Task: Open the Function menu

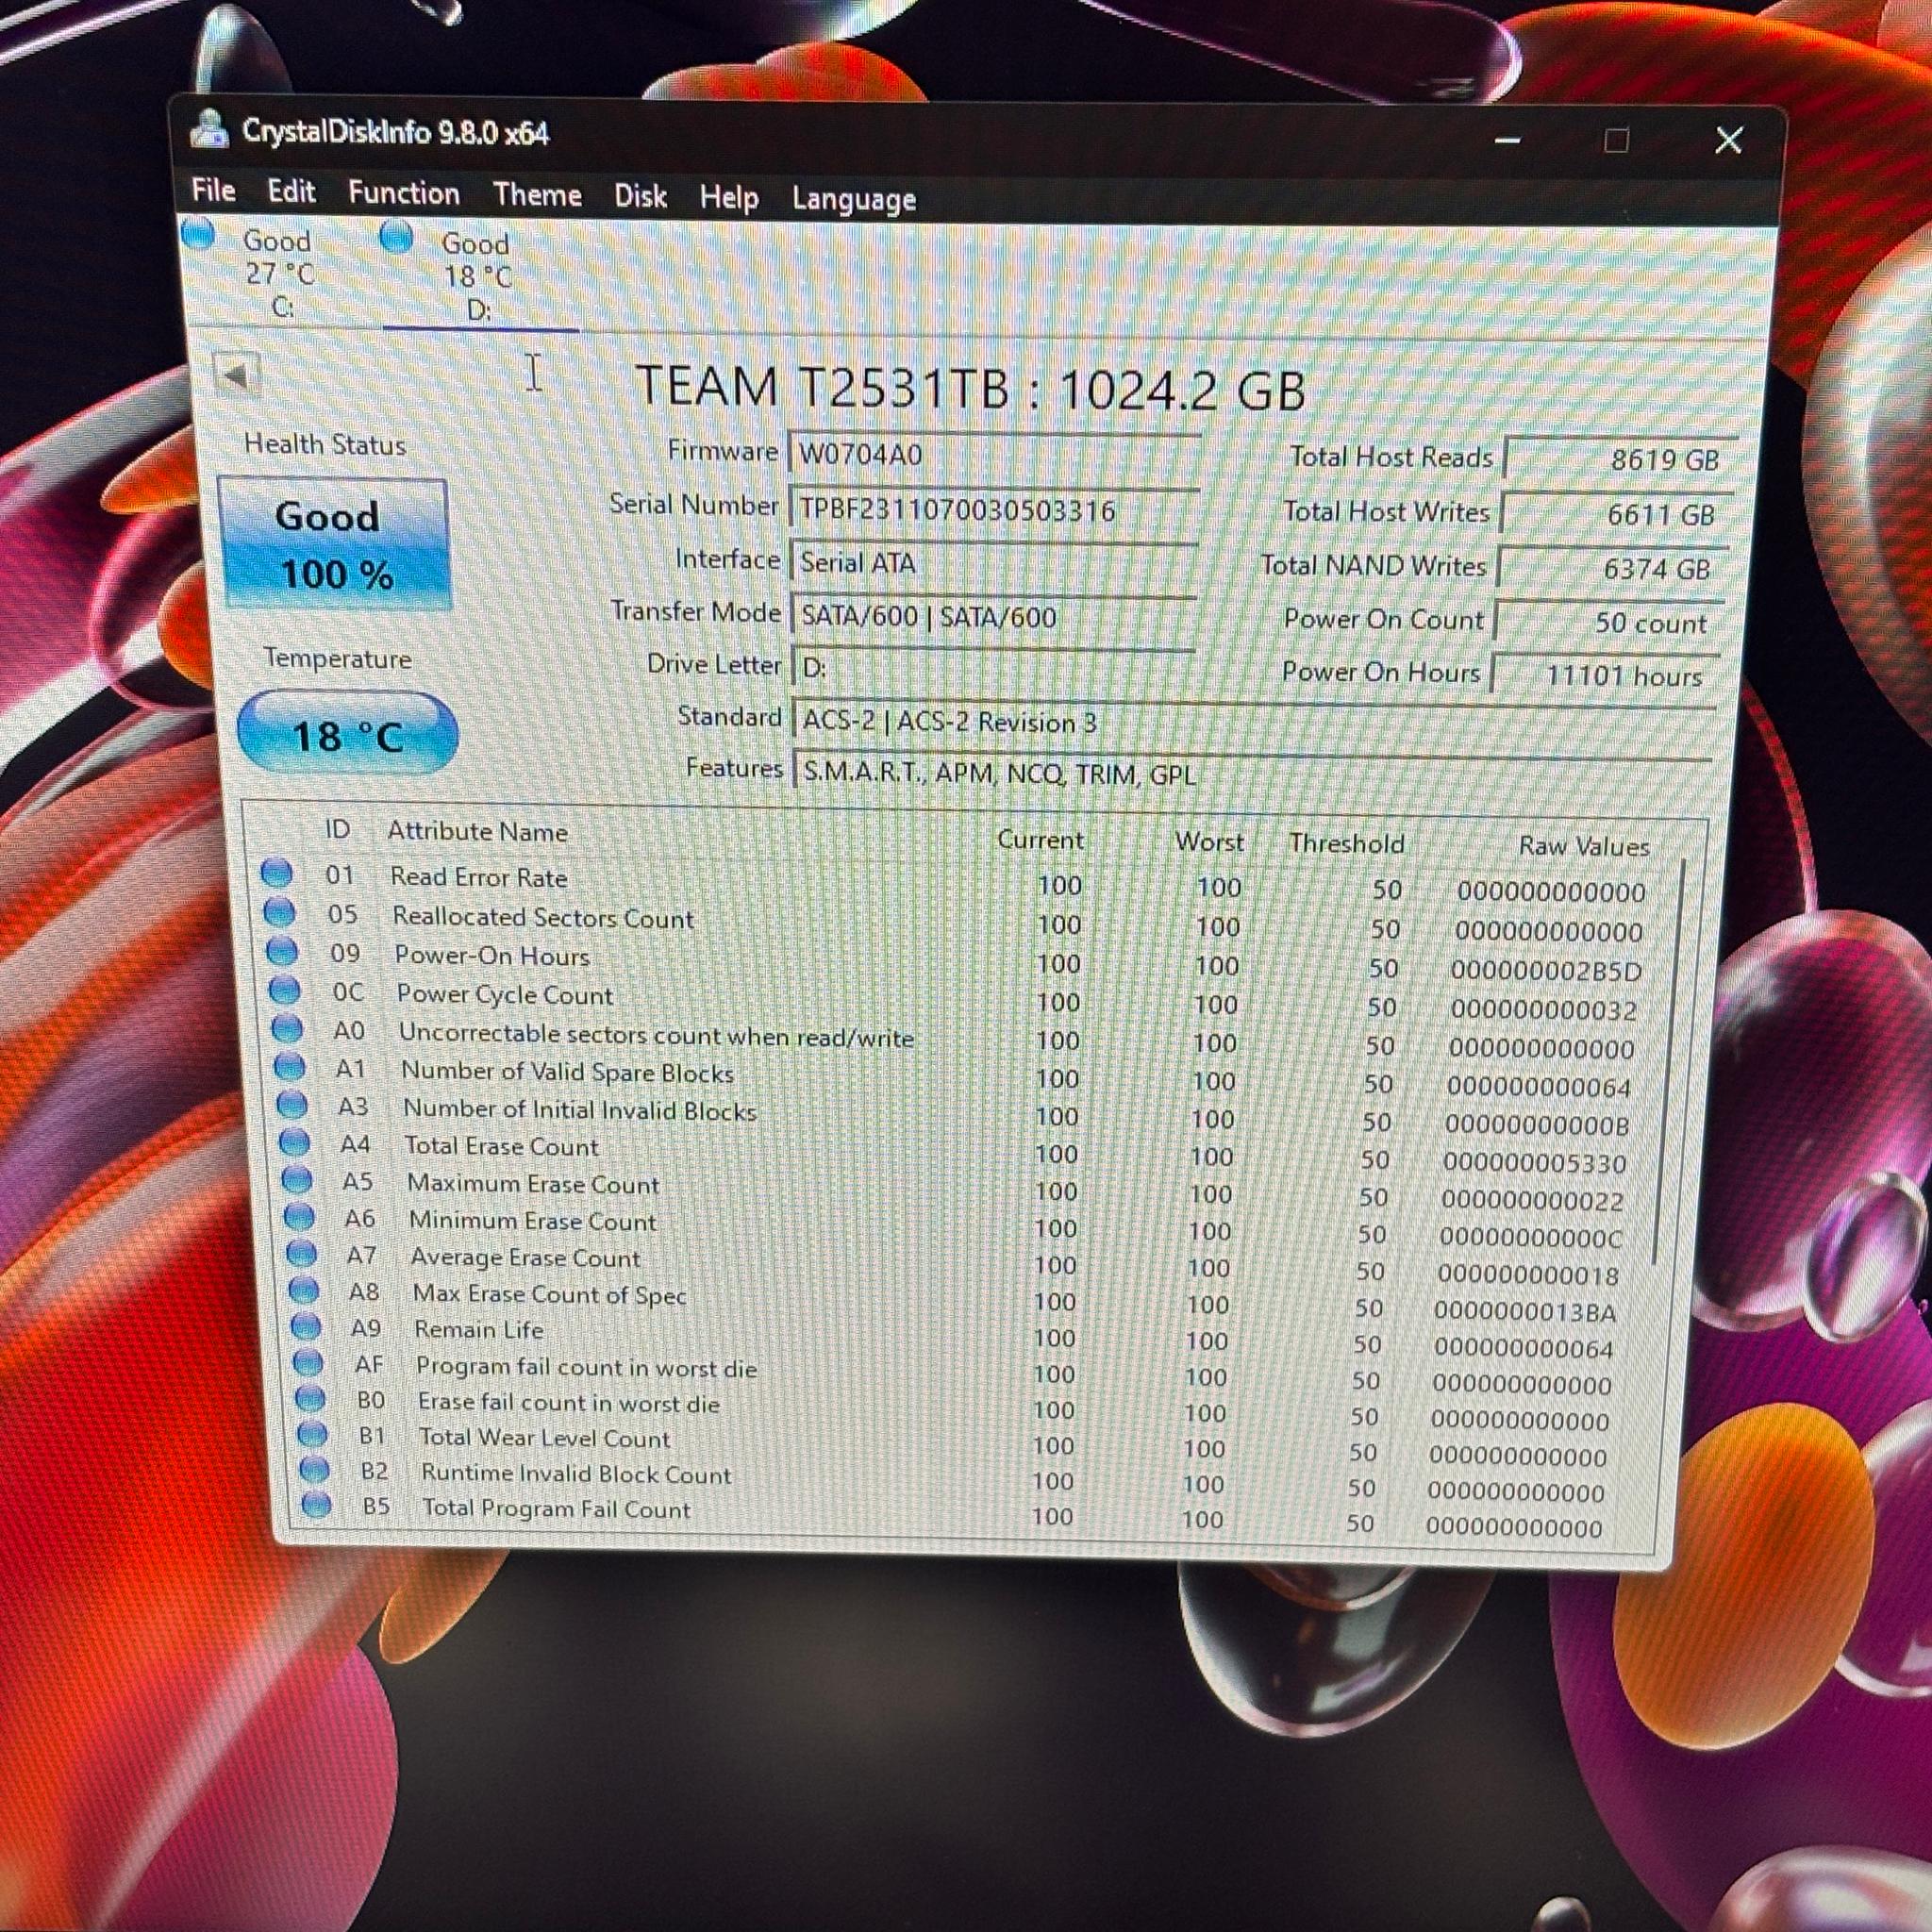Action: click(404, 193)
